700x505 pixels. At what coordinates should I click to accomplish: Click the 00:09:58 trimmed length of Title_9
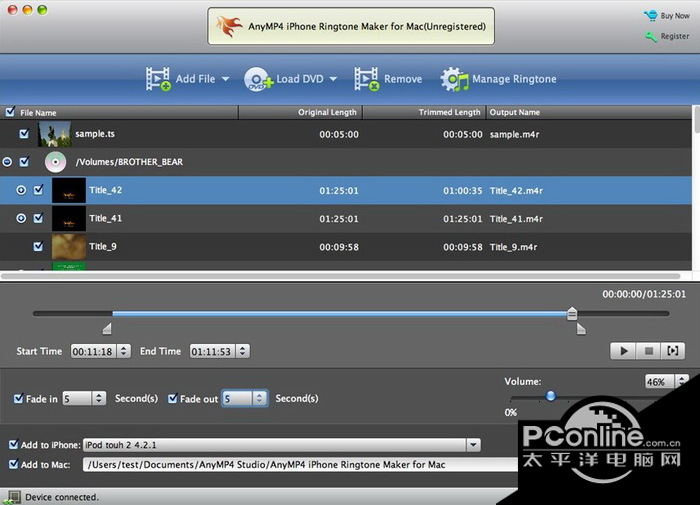(x=462, y=247)
